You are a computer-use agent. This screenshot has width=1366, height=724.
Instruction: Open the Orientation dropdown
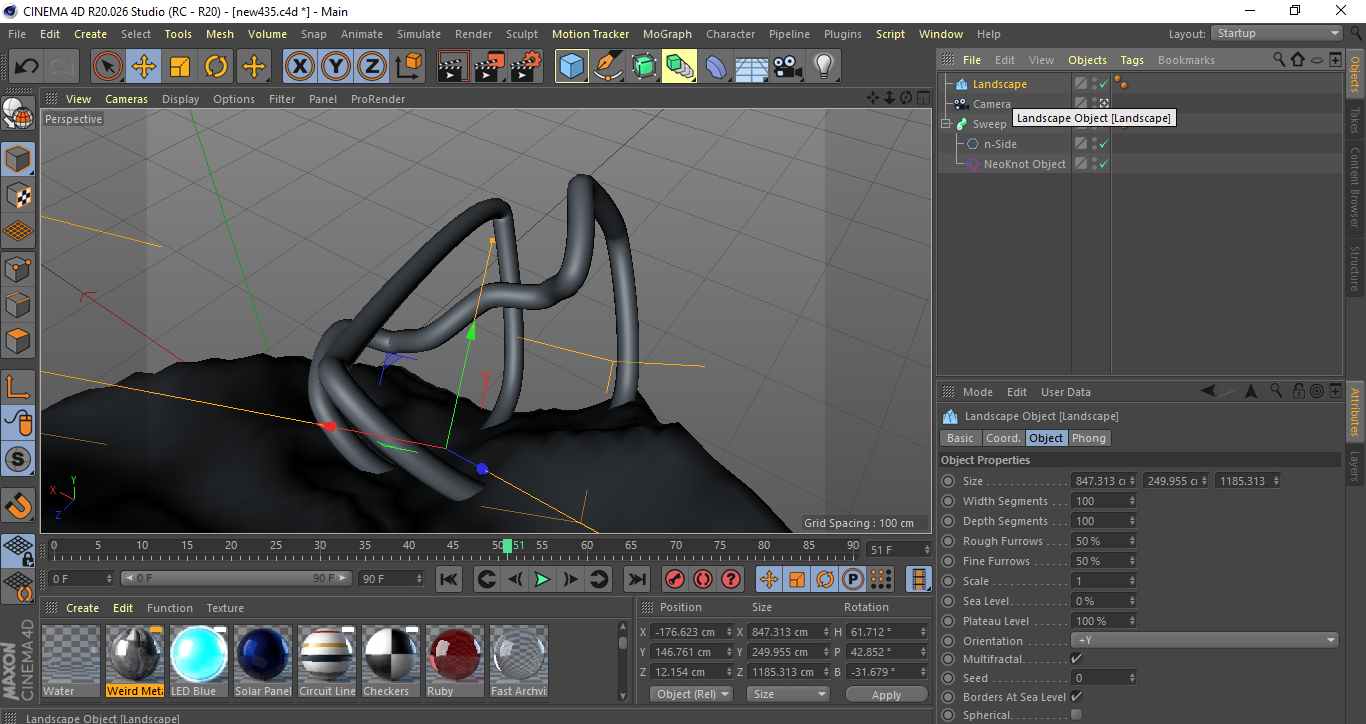1205,641
